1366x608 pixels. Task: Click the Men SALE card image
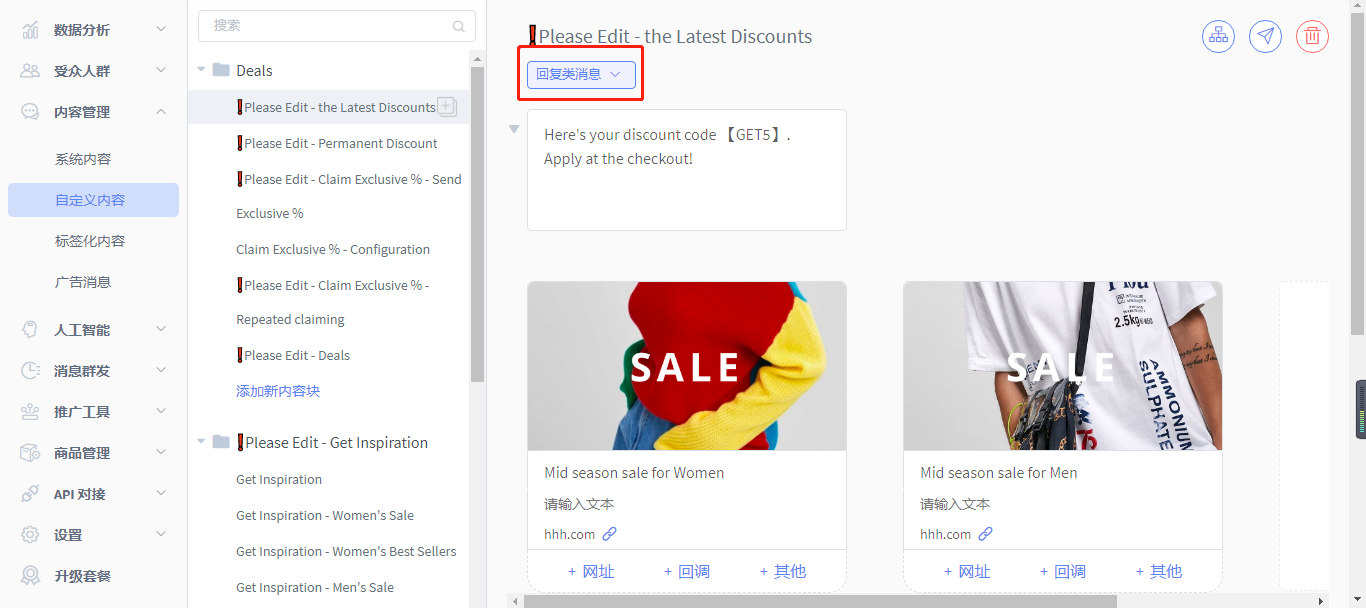click(1063, 366)
